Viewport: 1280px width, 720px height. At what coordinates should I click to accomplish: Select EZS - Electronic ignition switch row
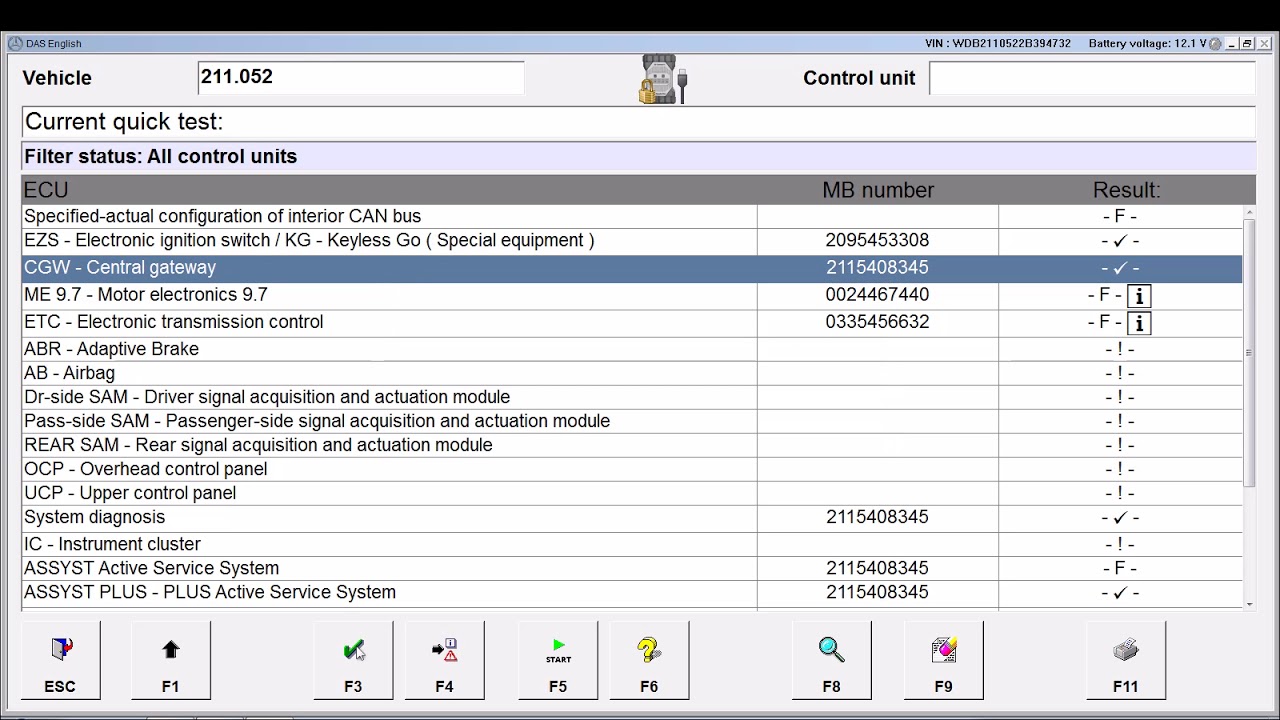[x=632, y=241]
